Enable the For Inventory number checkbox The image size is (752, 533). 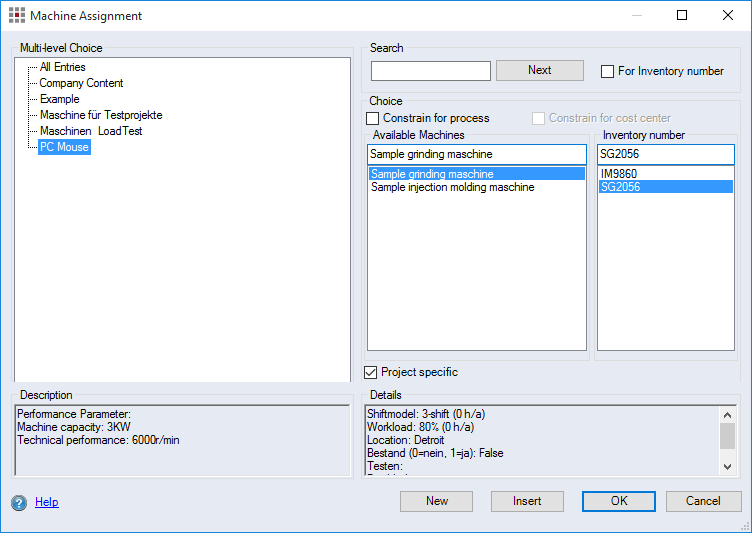point(607,71)
